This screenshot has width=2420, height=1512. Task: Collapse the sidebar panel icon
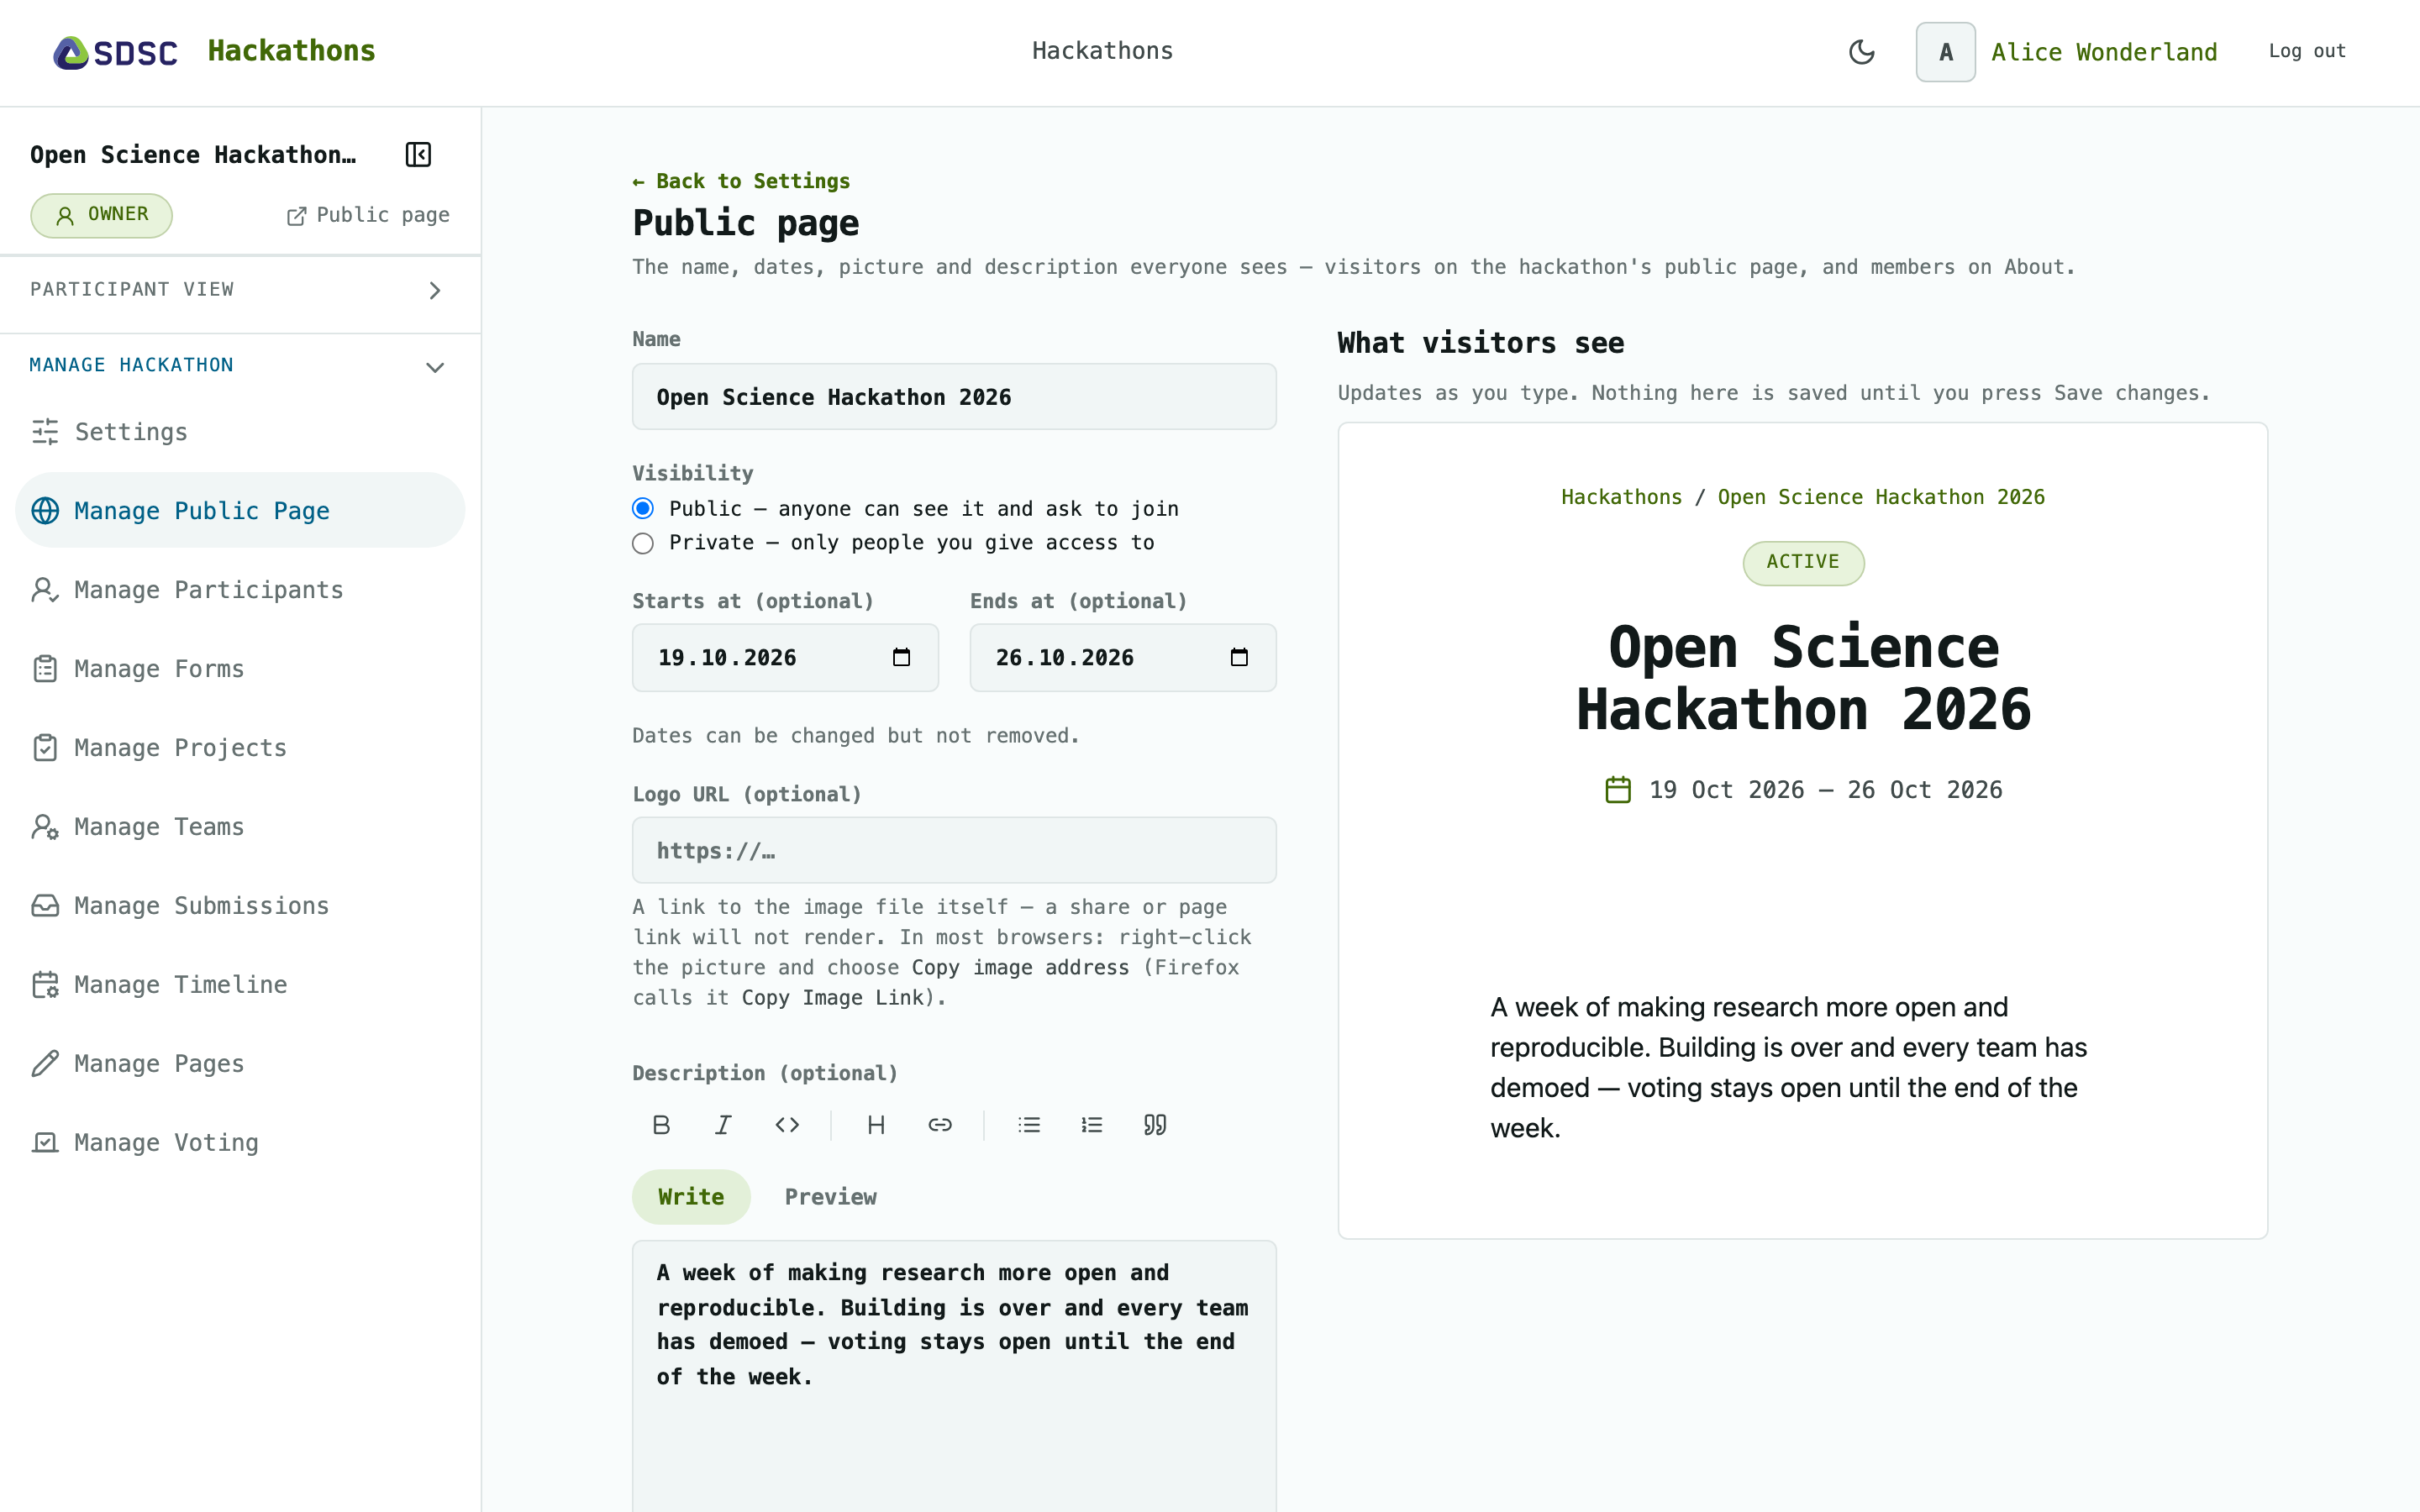(x=418, y=154)
